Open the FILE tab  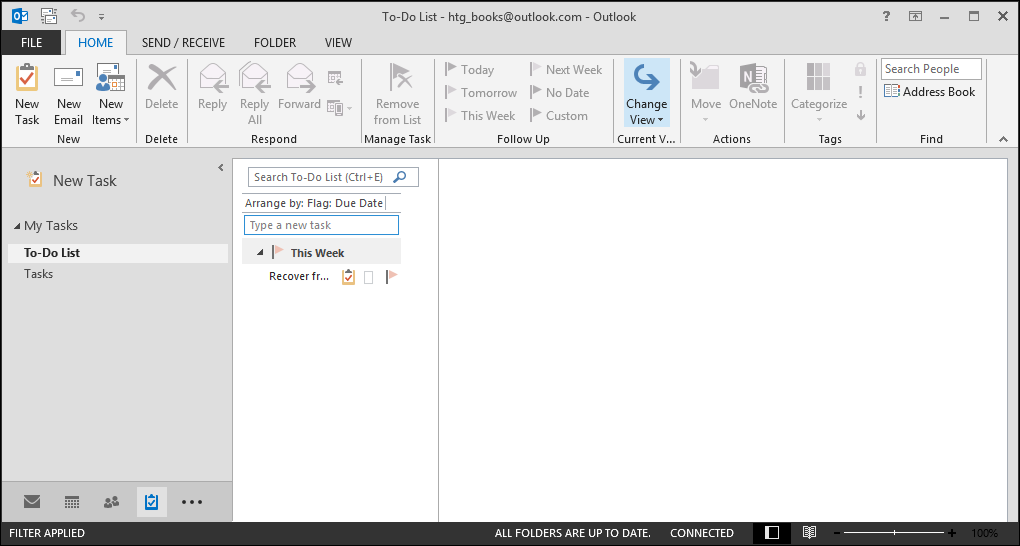tap(31, 43)
